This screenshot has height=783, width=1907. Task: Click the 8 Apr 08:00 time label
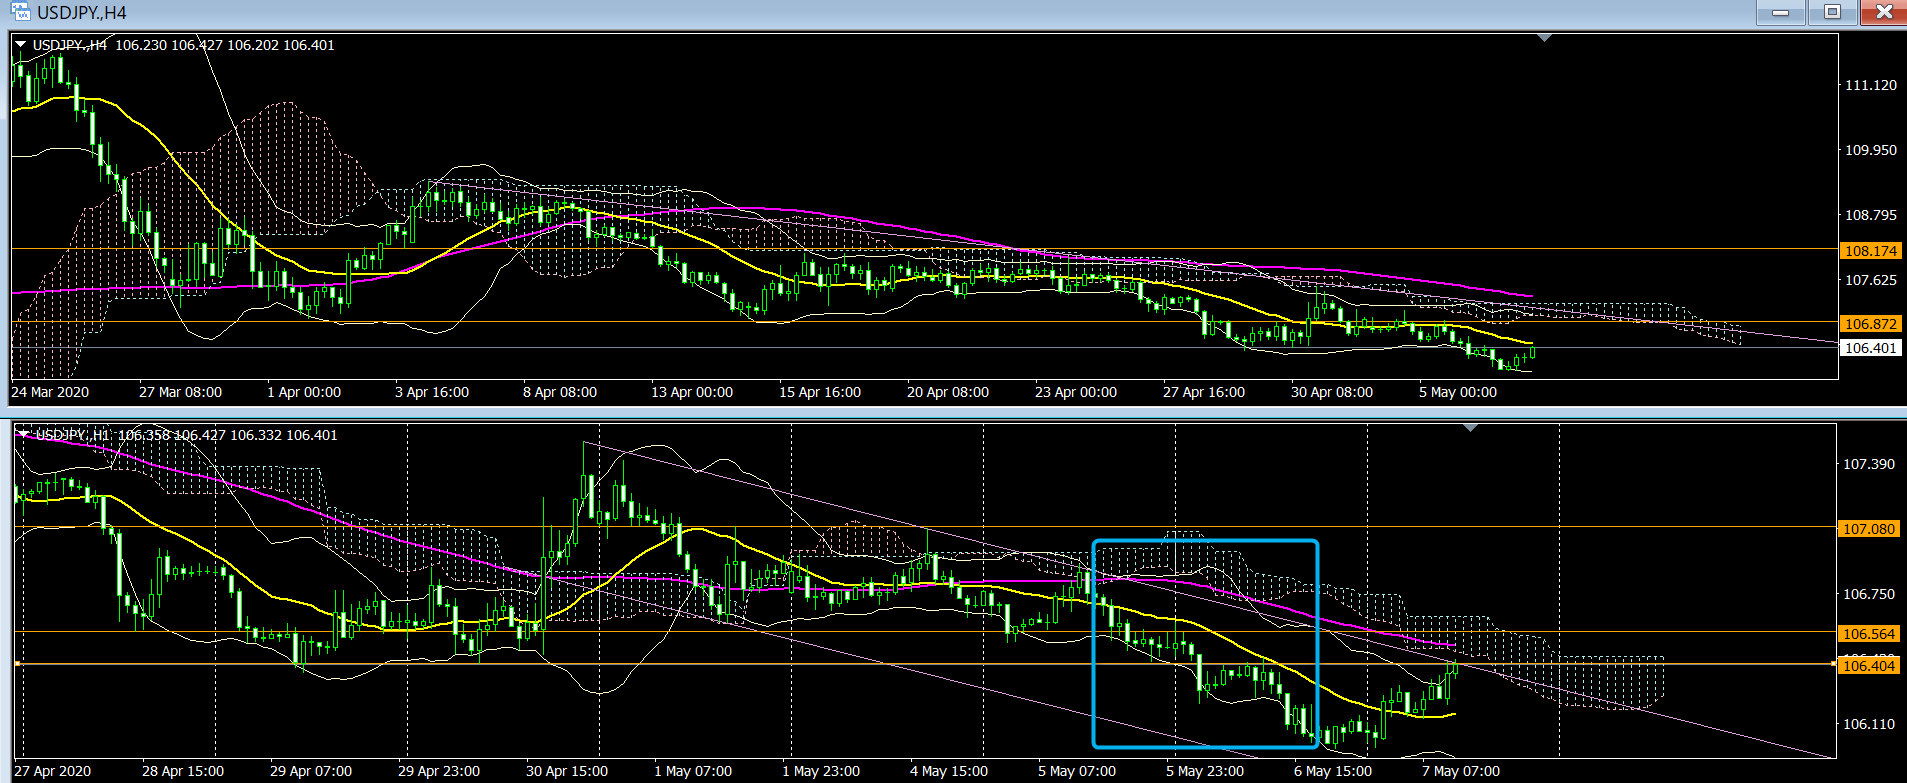click(560, 392)
